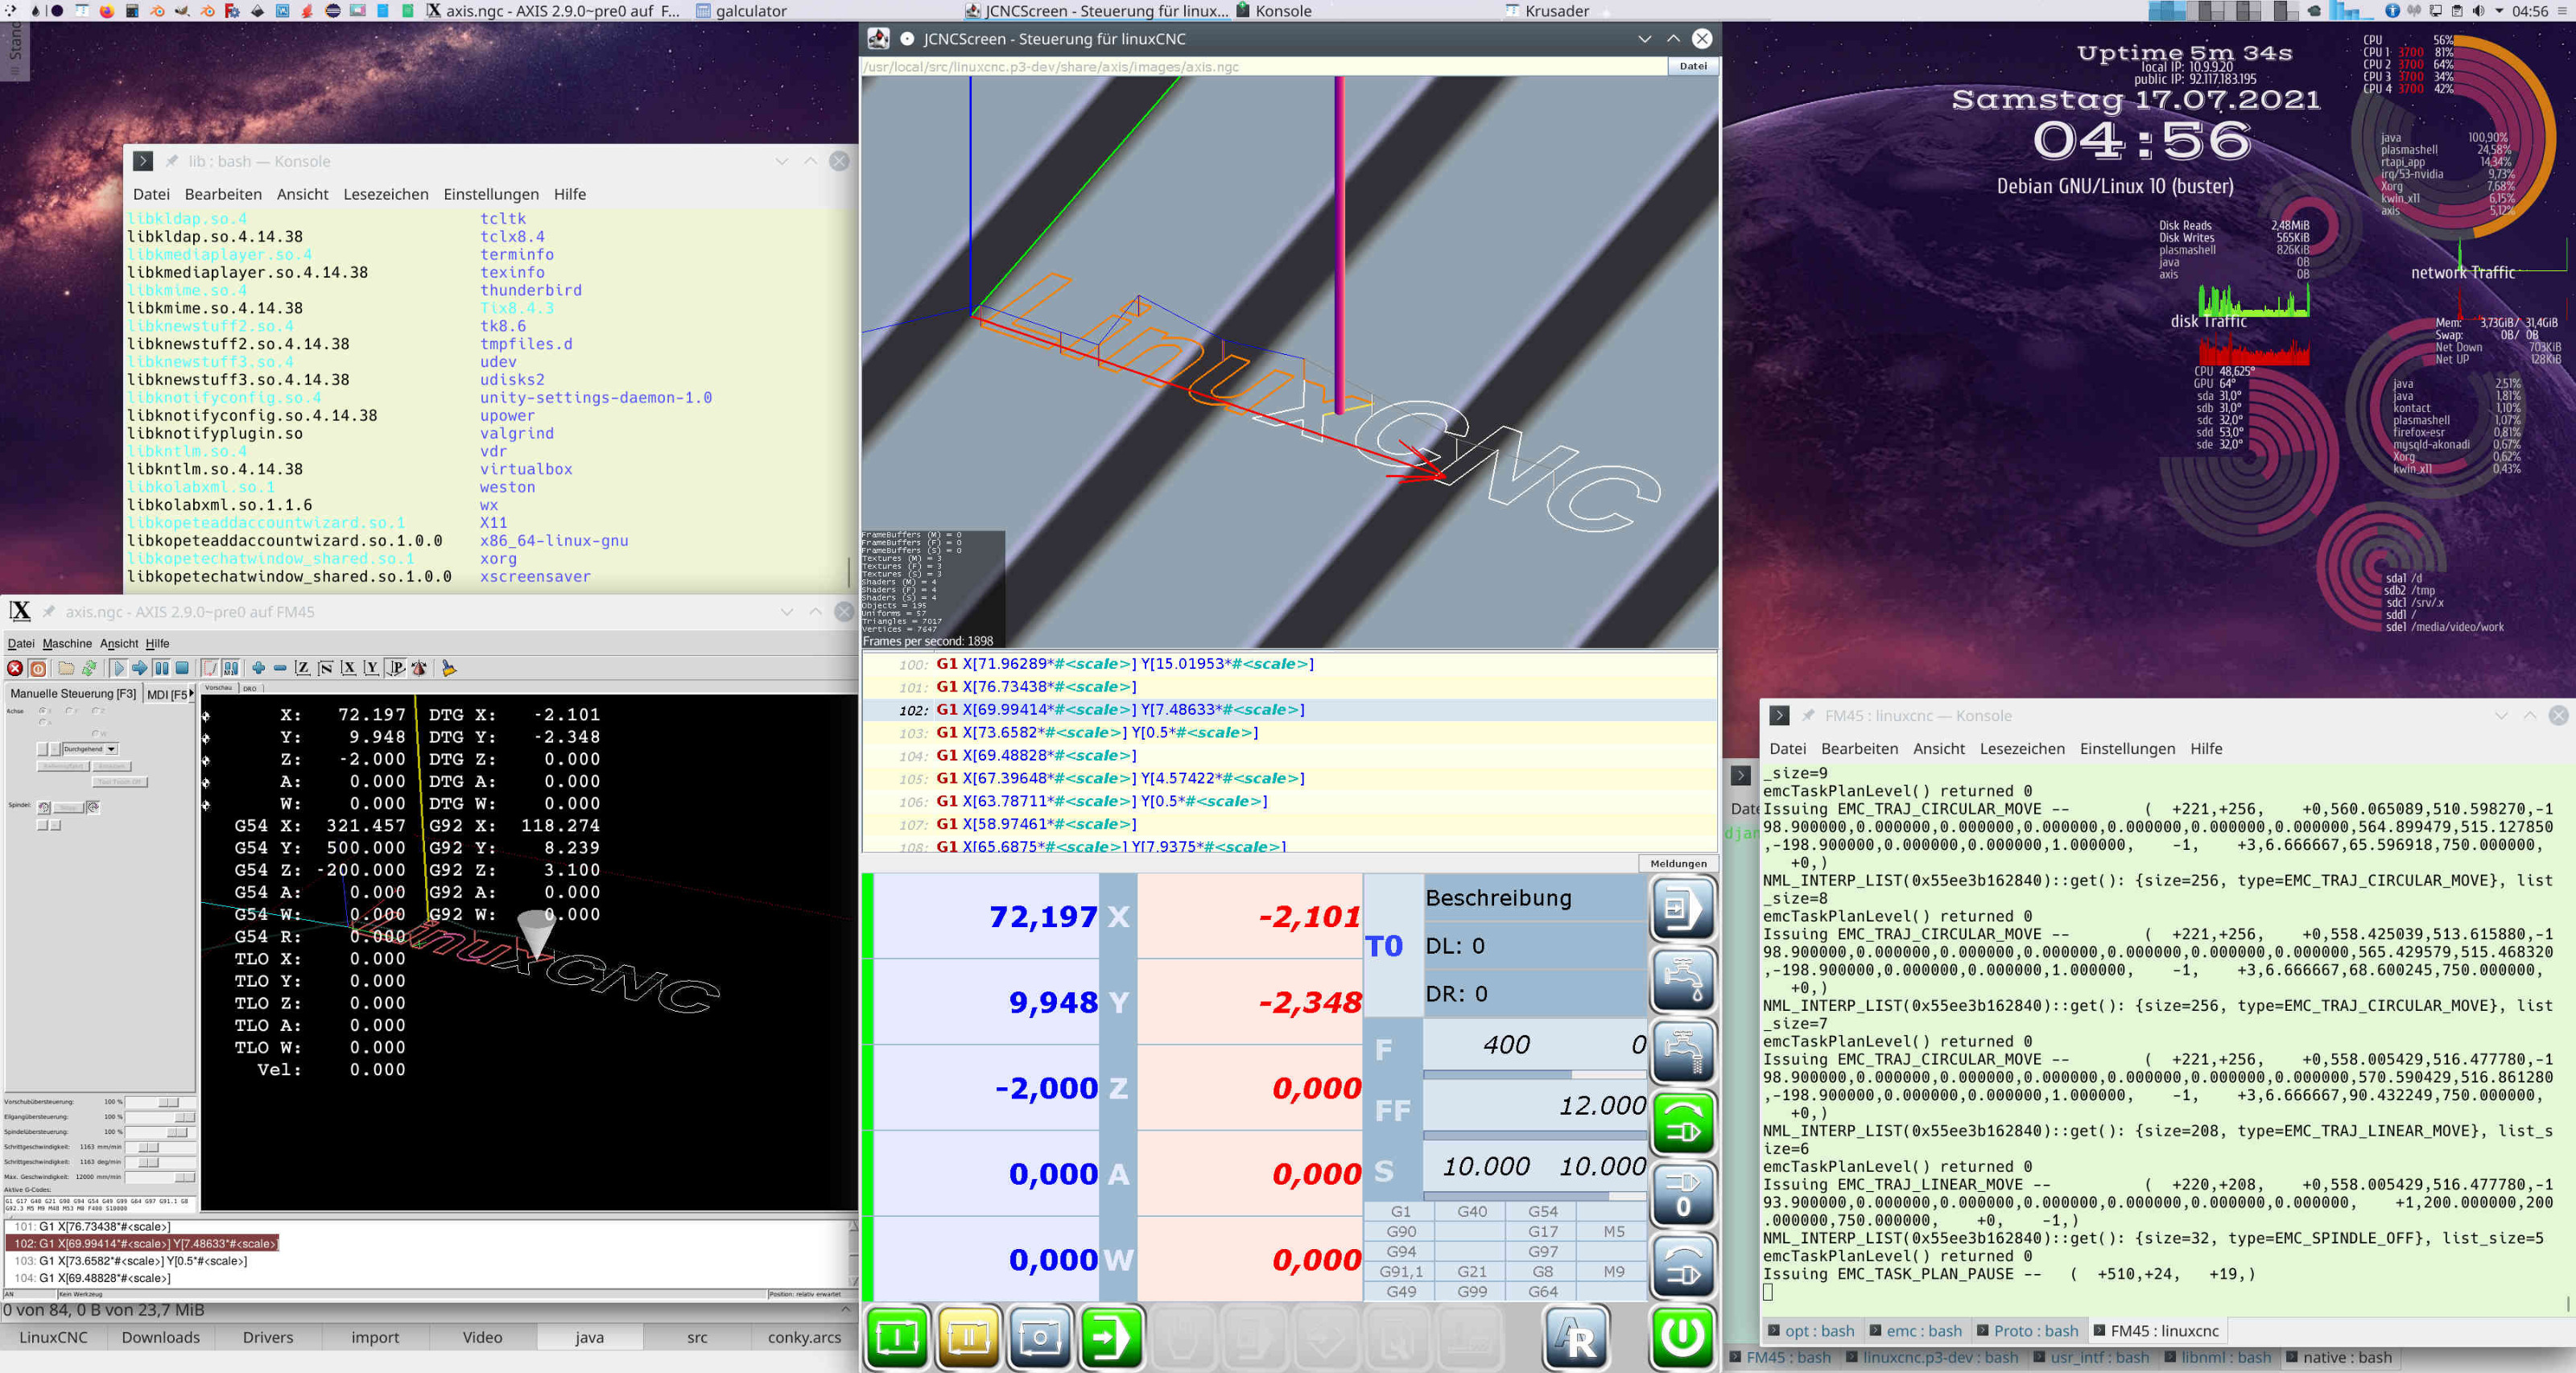Viewport: 2576px width, 1373px height.
Task: Reload current file in AXIS toolbar
Action: (89, 668)
